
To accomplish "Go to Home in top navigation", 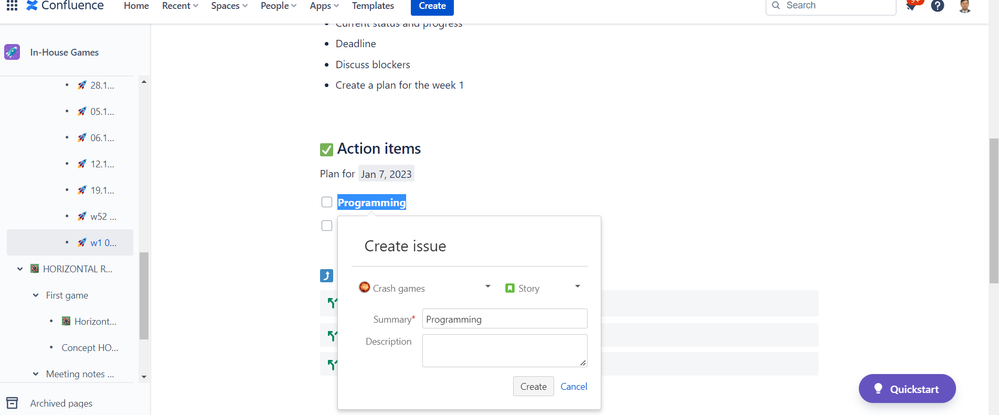I will click(x=136, y=6).
